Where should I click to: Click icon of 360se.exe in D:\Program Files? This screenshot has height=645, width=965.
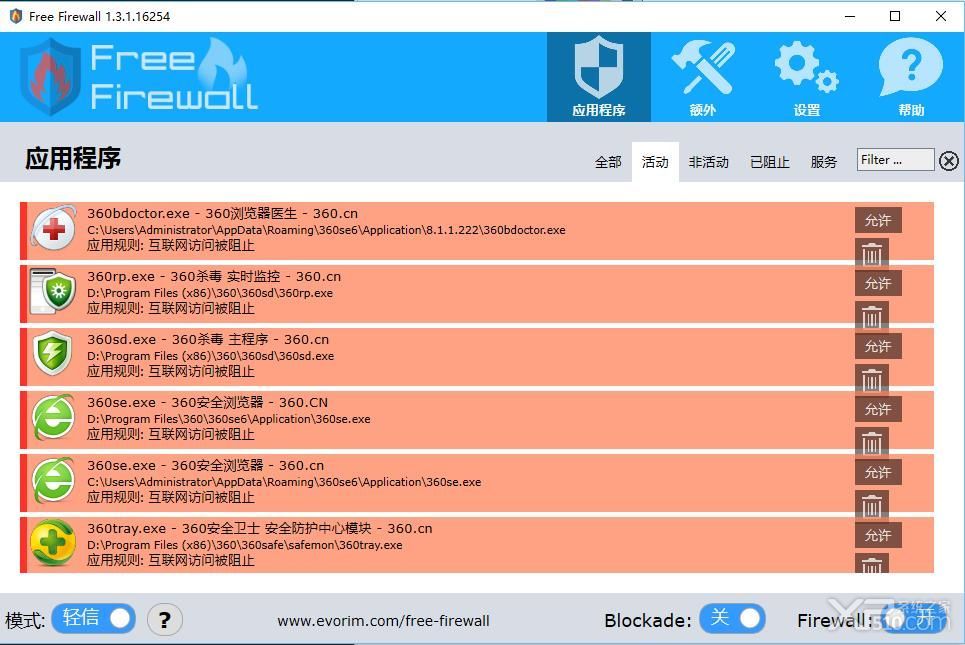coord(54,417)
